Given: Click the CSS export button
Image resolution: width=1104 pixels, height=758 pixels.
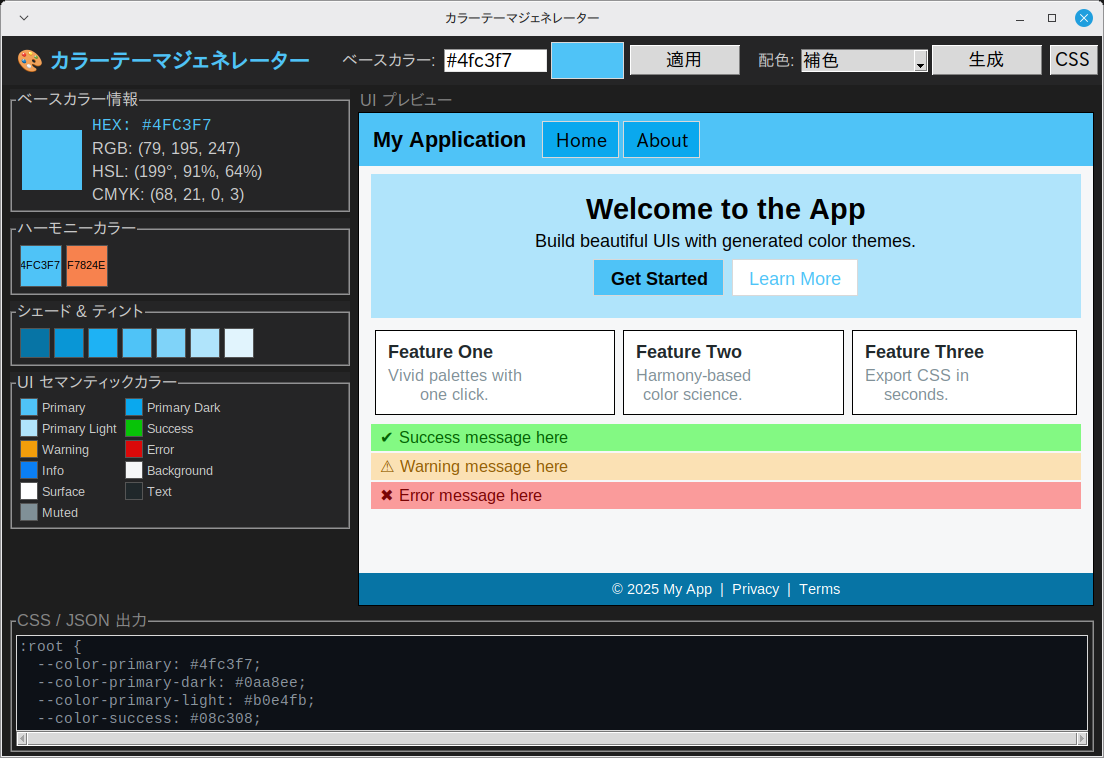Looking at the screenshot, I should click(1072, 60).
